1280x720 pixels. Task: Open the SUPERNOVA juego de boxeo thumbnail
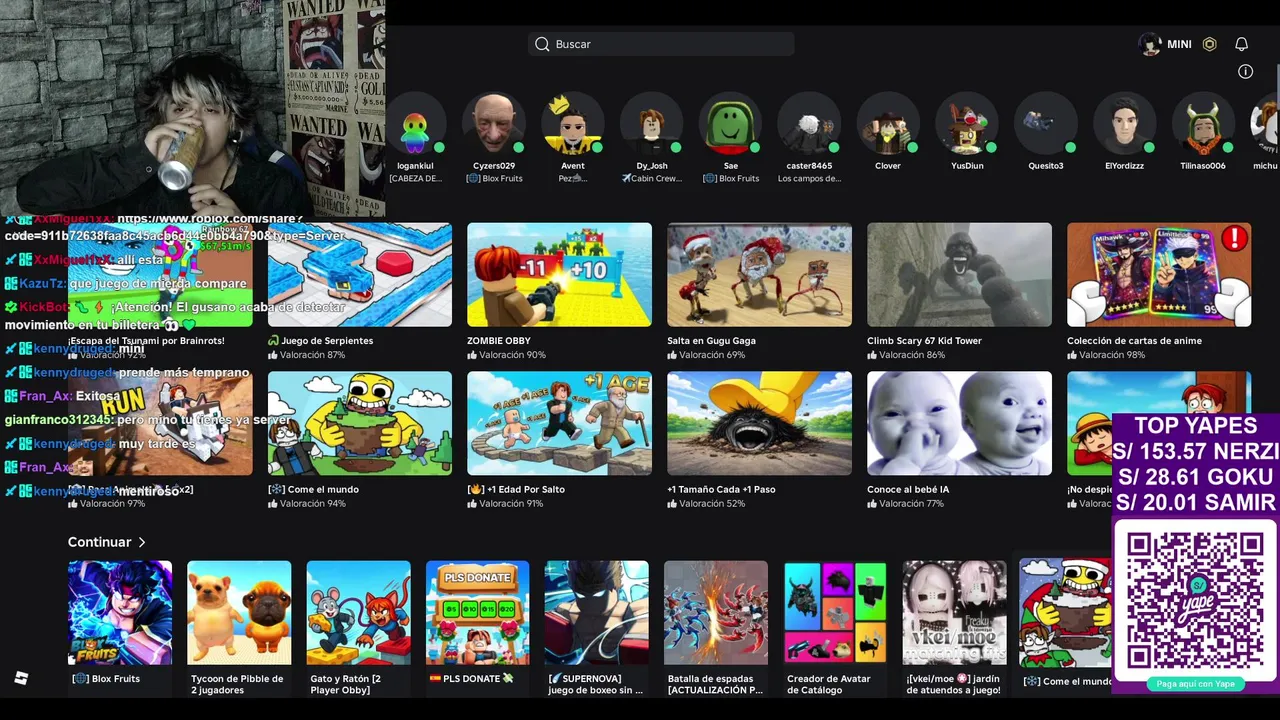click(597, 613)
